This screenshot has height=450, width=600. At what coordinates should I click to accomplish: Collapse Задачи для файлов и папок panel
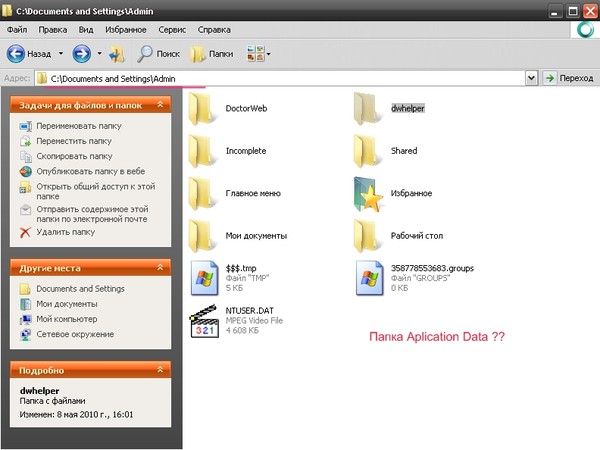pyautogui.click(x=160, y=104)
